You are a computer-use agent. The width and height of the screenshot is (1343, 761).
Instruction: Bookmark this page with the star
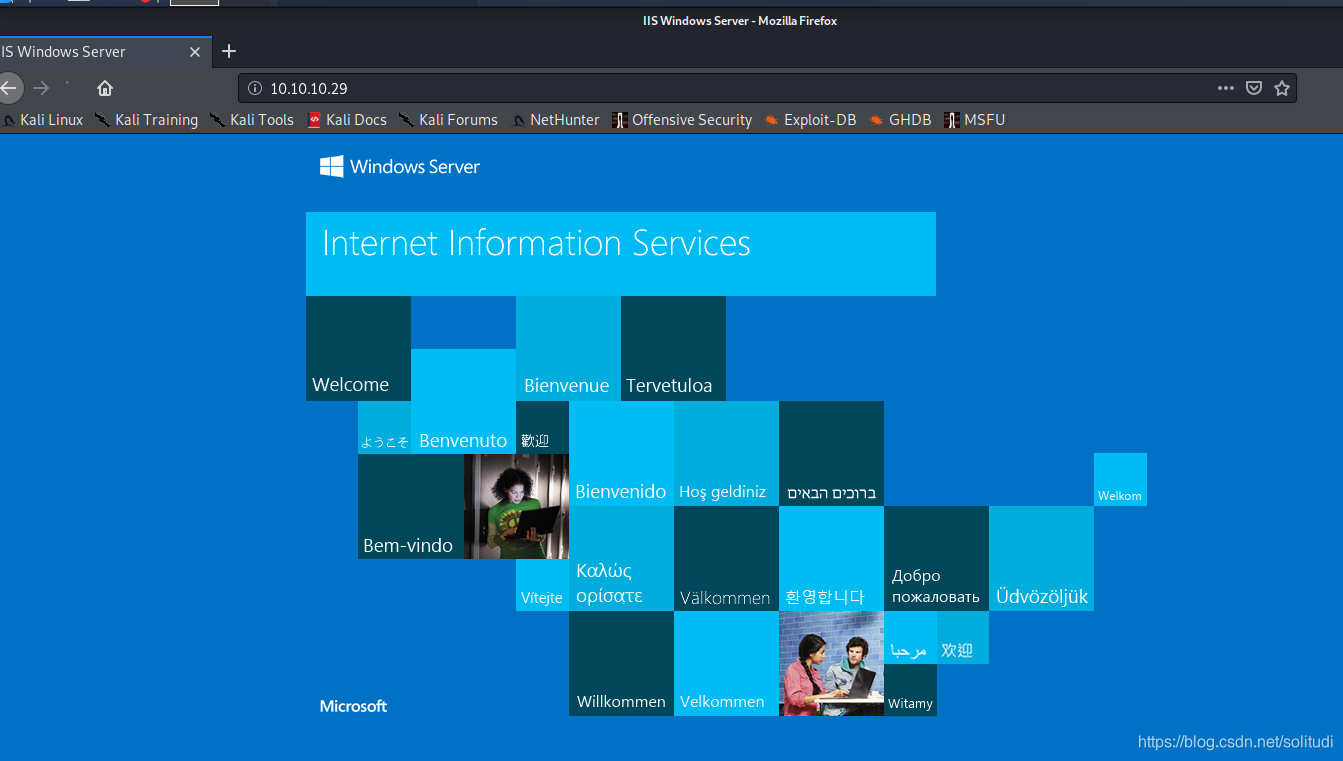tap(1282, 88)
